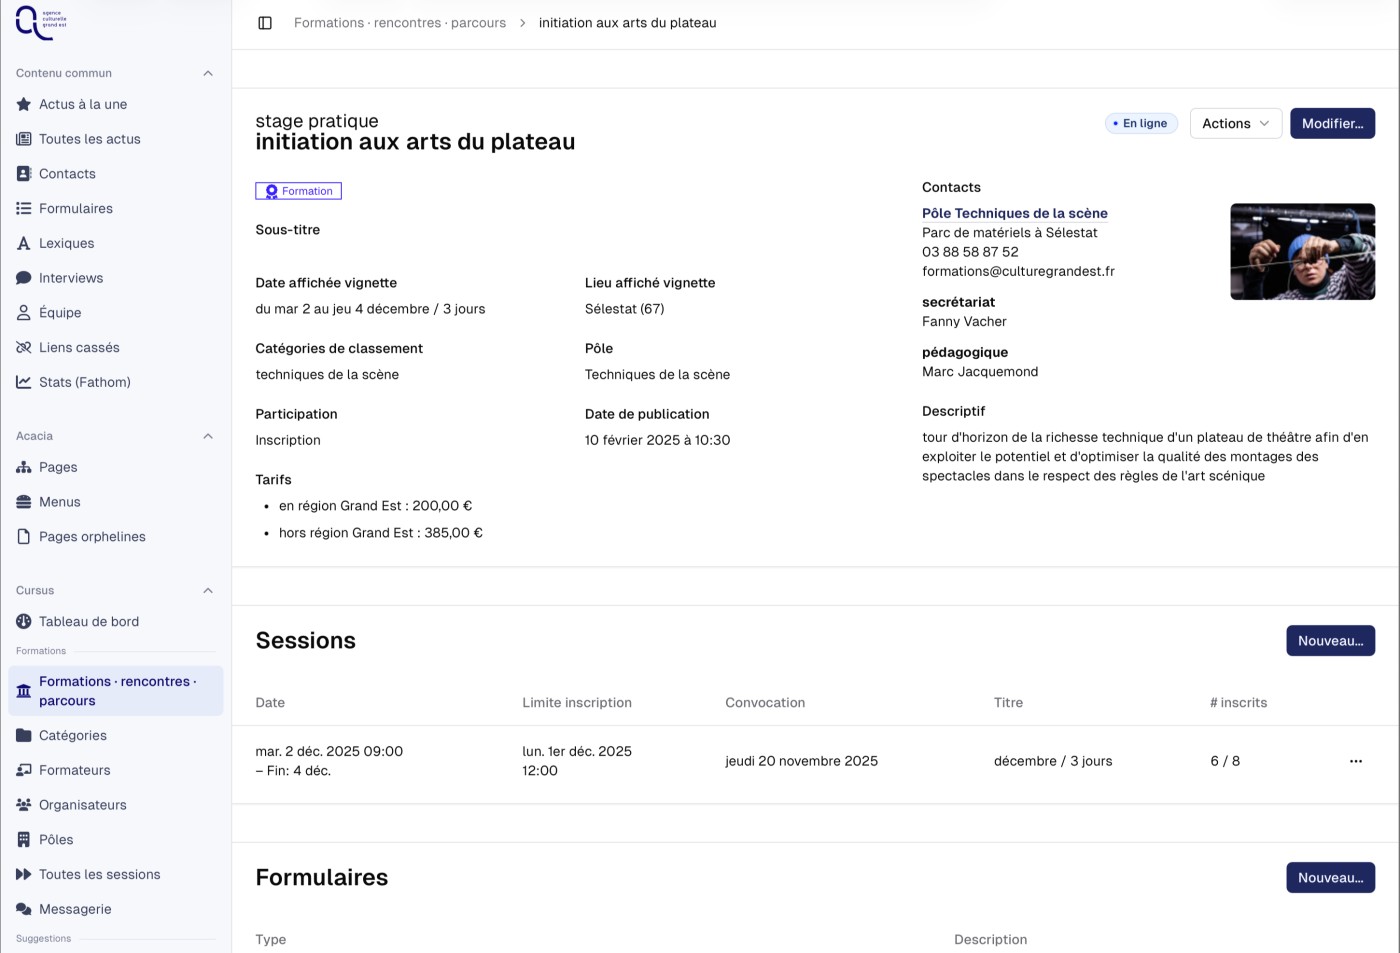Click the Liens cassés broken link icon
Viewport: 1400px width, 953px height.
point(24,347)
